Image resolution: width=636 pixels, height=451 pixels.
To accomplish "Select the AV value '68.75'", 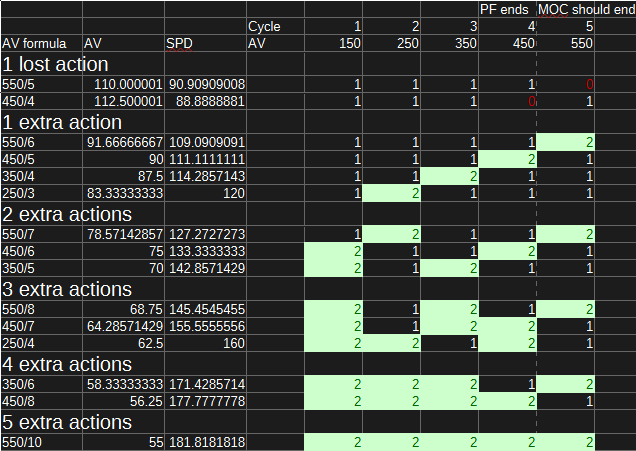I will 123,309.
